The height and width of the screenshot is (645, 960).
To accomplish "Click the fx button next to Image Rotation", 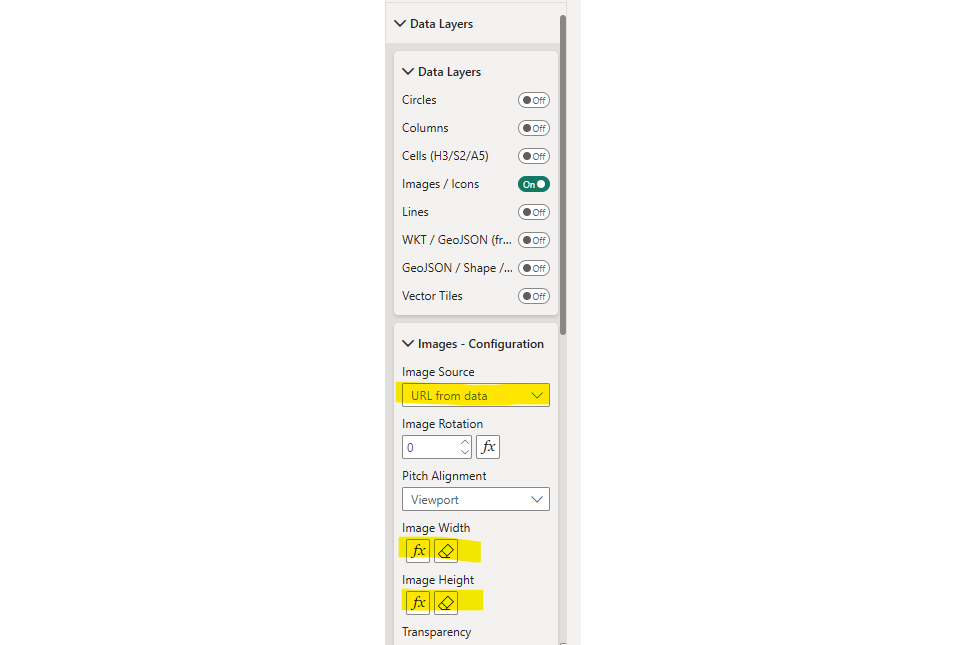I will [x=488, y=447].
